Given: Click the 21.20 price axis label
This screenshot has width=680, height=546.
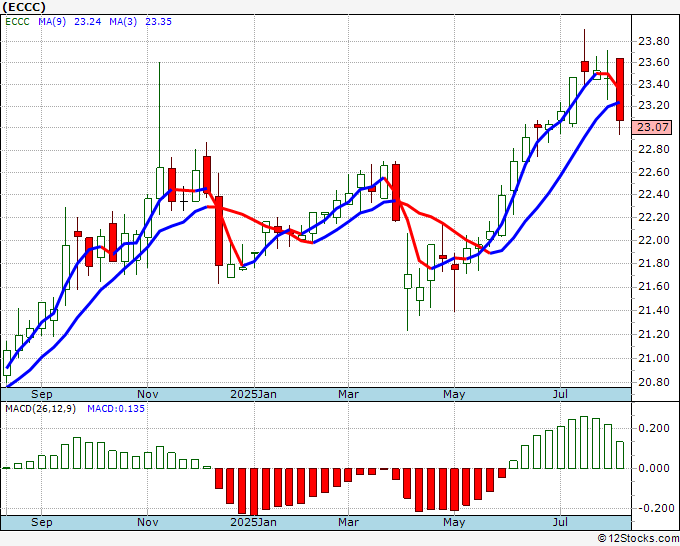Looking at the screenshot, I should click(654, 334).
